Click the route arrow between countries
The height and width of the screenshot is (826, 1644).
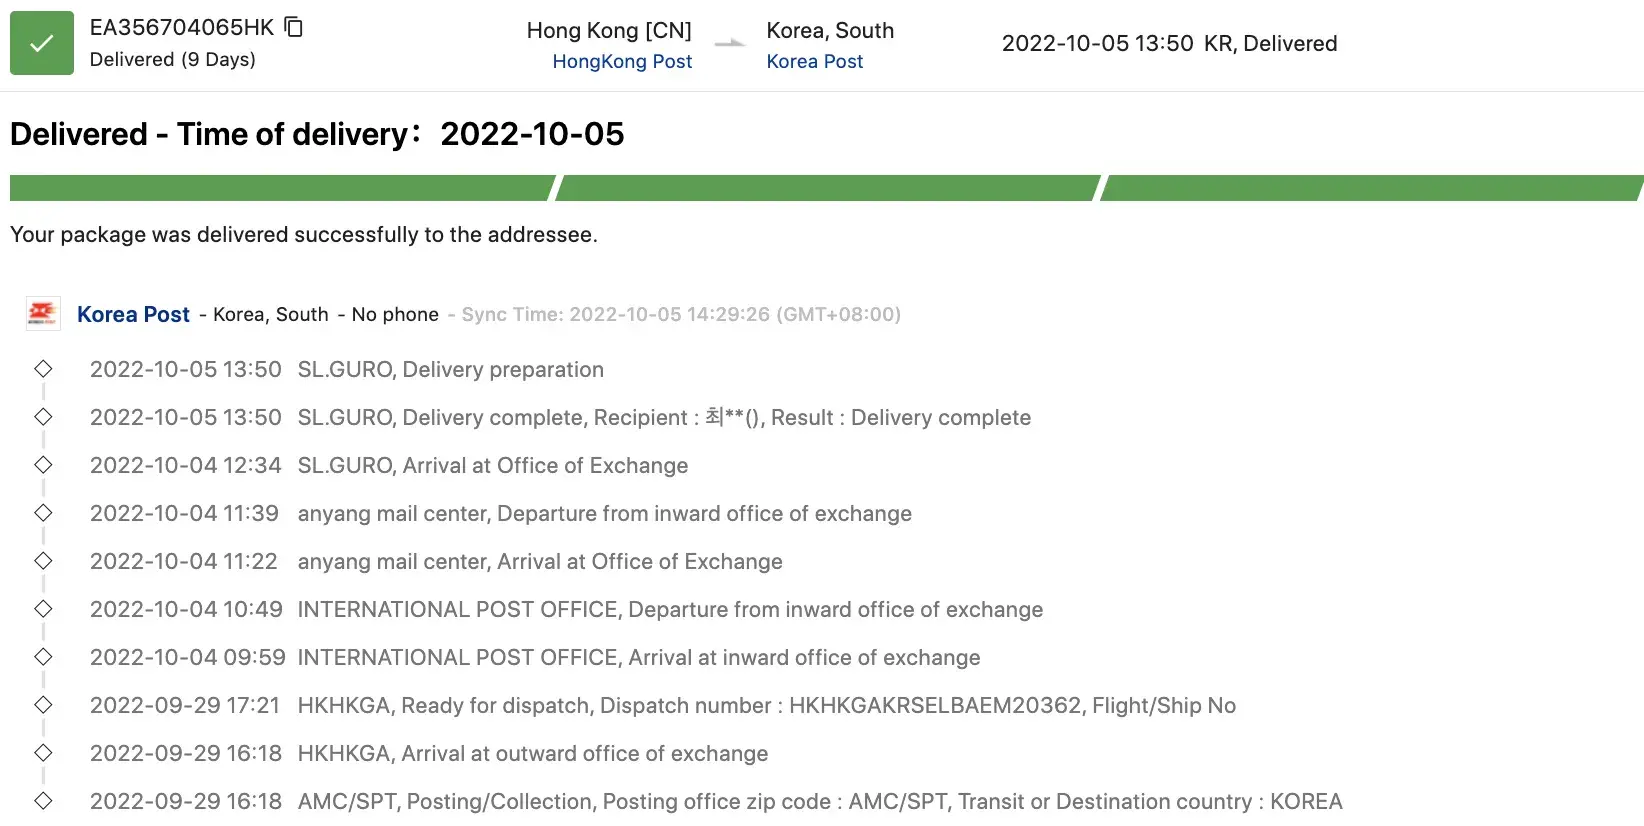tap(730, 43)
